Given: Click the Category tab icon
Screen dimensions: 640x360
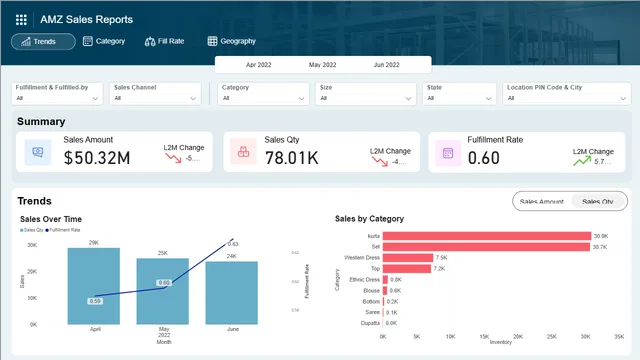Looking at the screenshot, I should [x=87, y=41].
